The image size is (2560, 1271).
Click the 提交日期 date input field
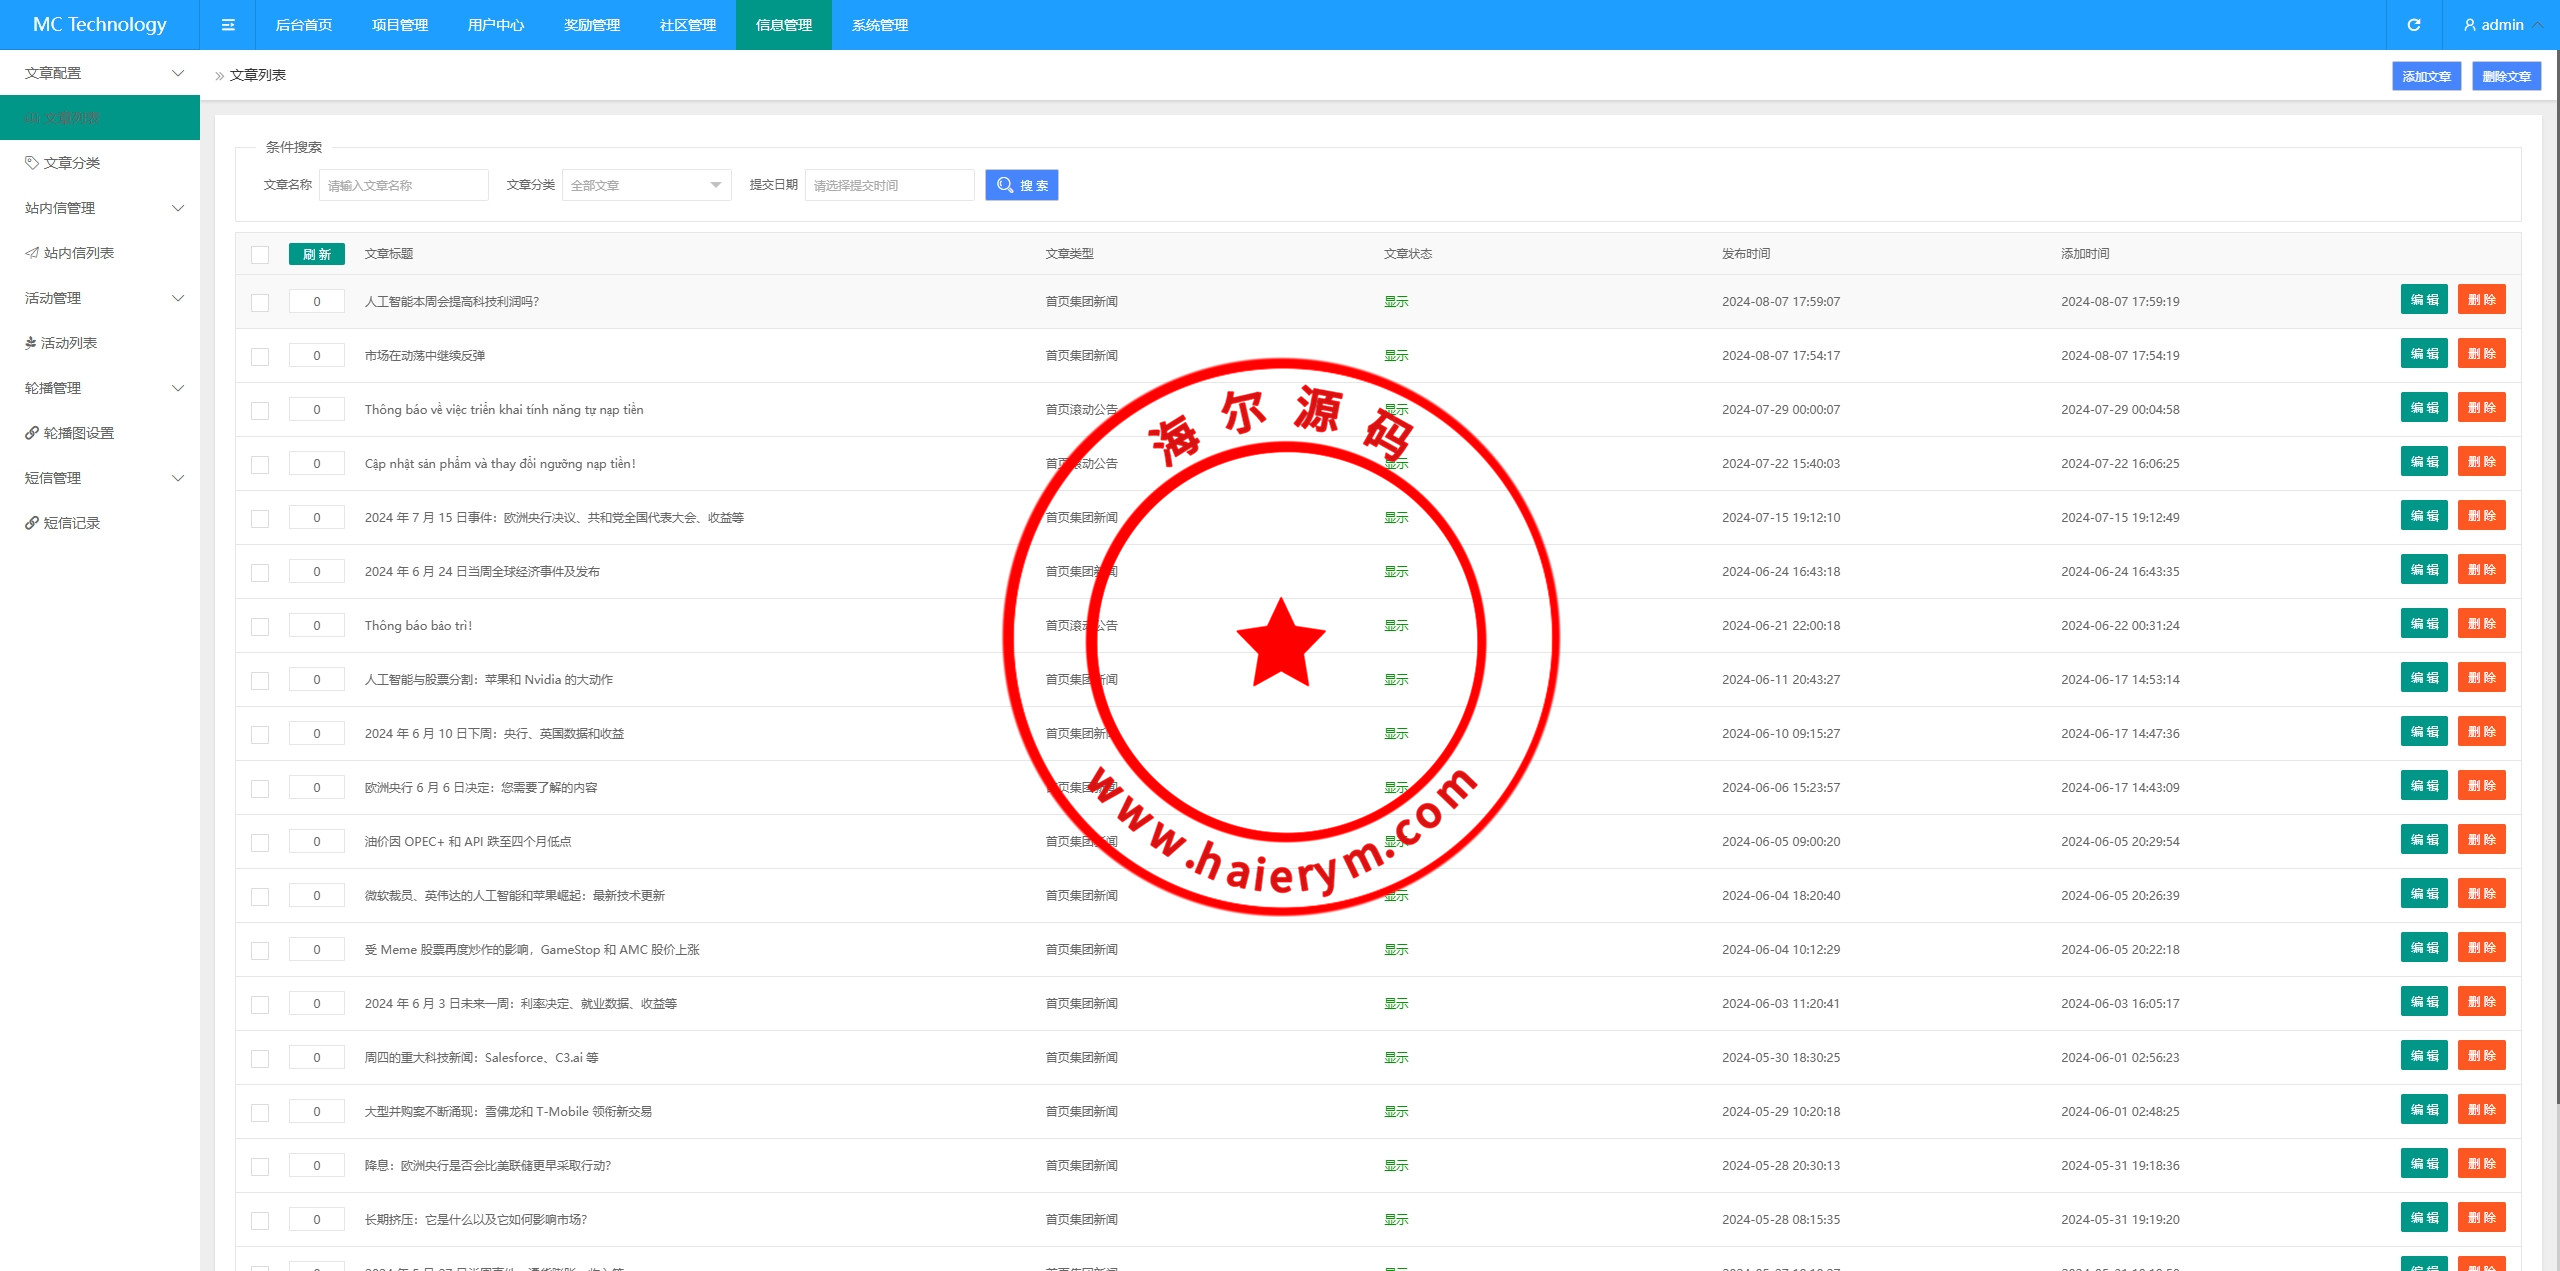pos(889,185)
